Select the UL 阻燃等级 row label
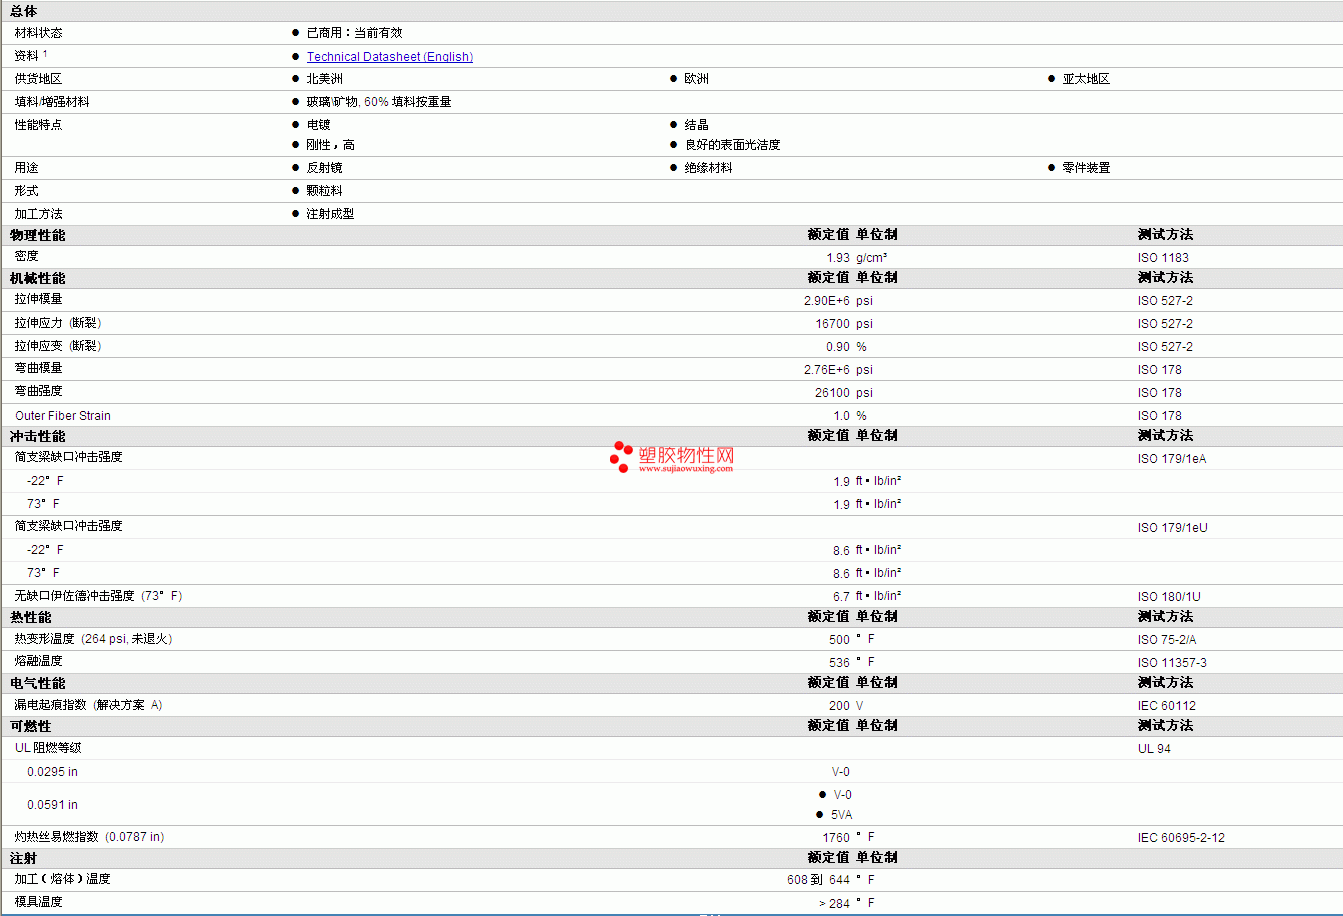Screen dimensions: 1343x916 [48, 748]
